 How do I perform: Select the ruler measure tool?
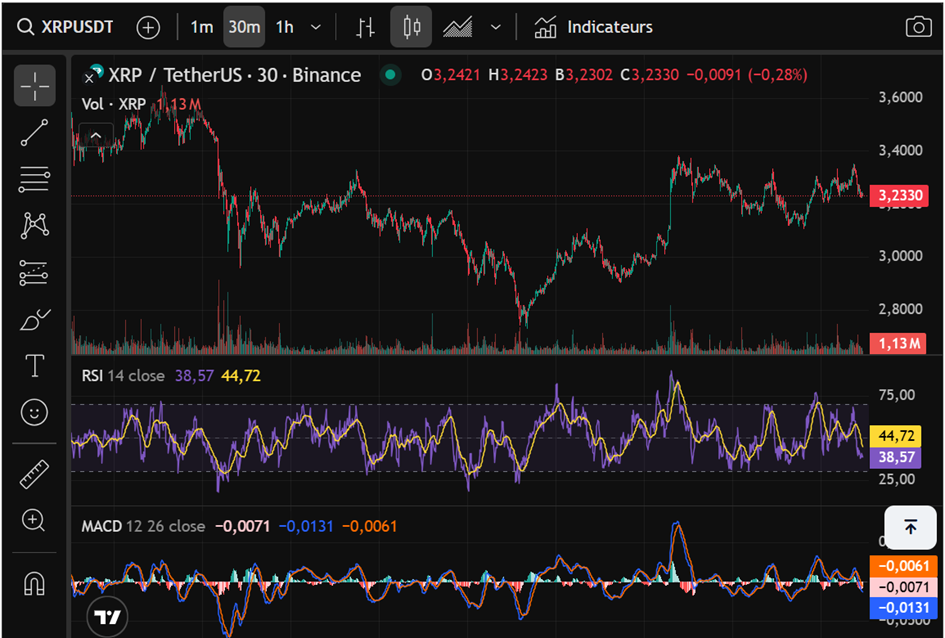(x=34, y=473)
